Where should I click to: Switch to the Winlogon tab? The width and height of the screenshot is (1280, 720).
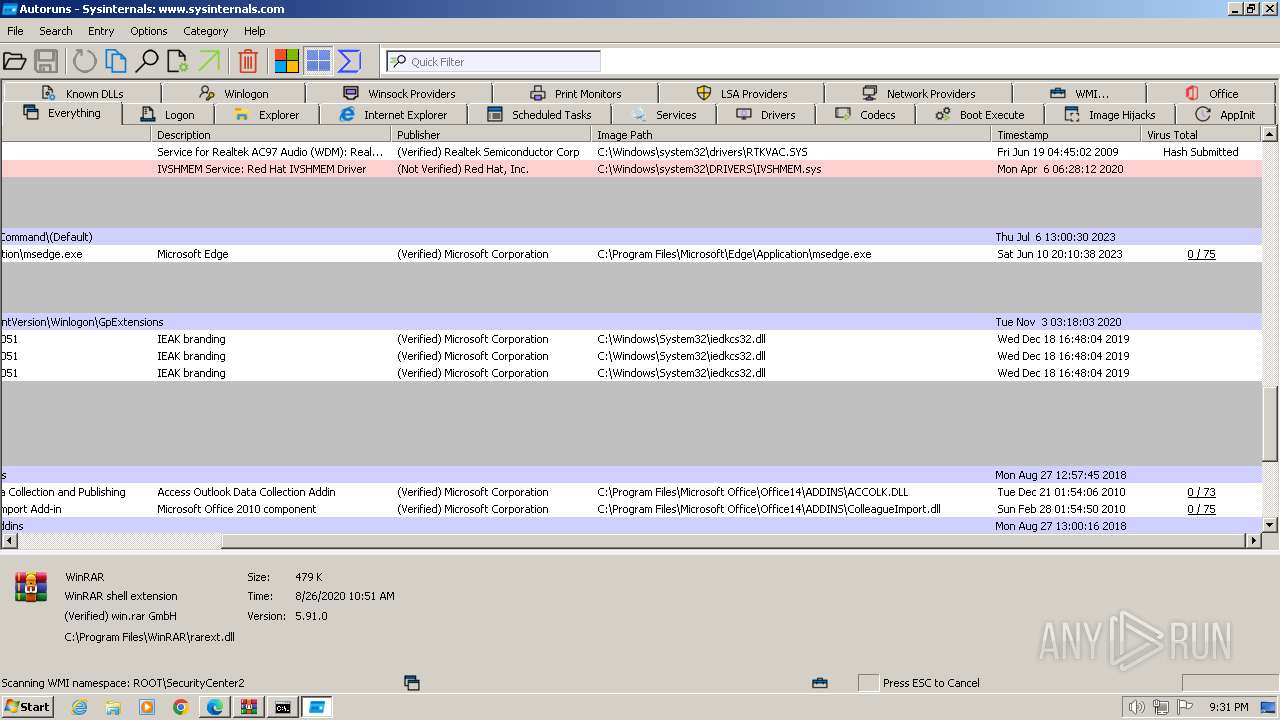(x=233, y=93)
